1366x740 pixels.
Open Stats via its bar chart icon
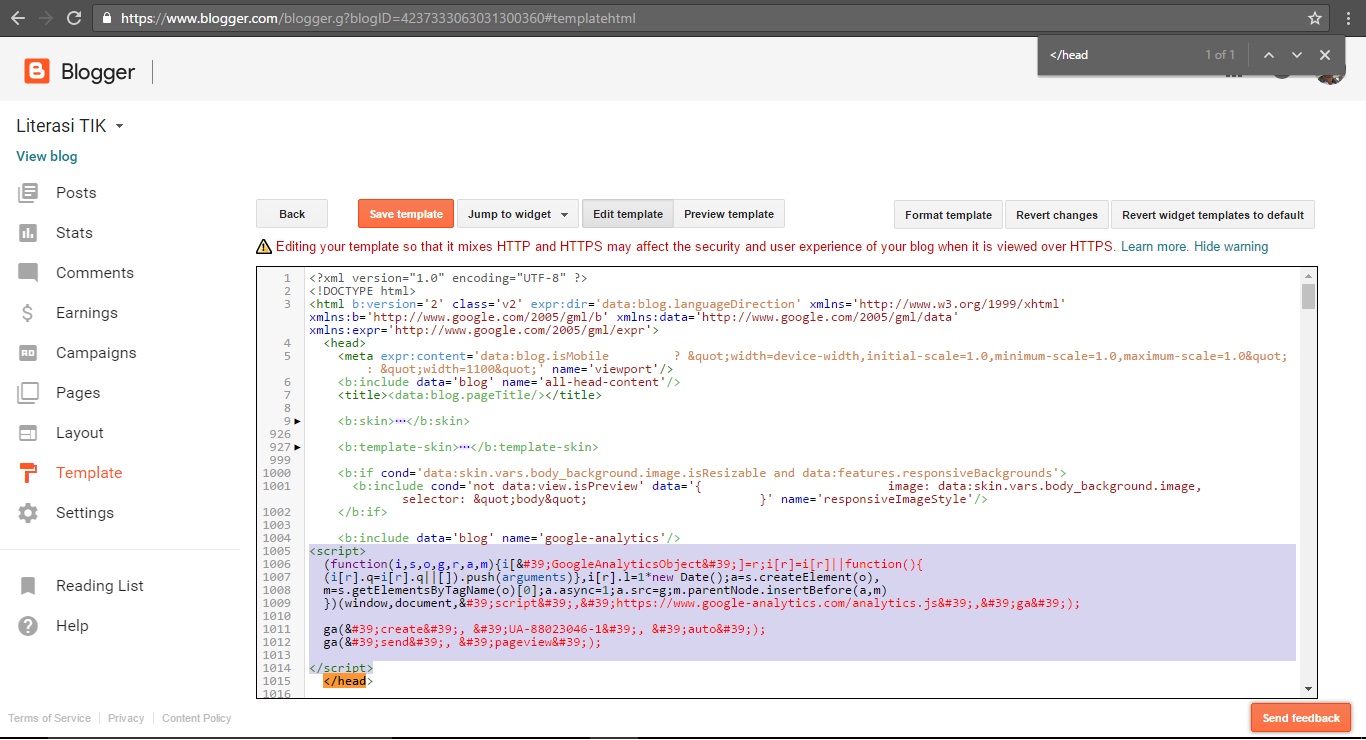tap(28, 233)
